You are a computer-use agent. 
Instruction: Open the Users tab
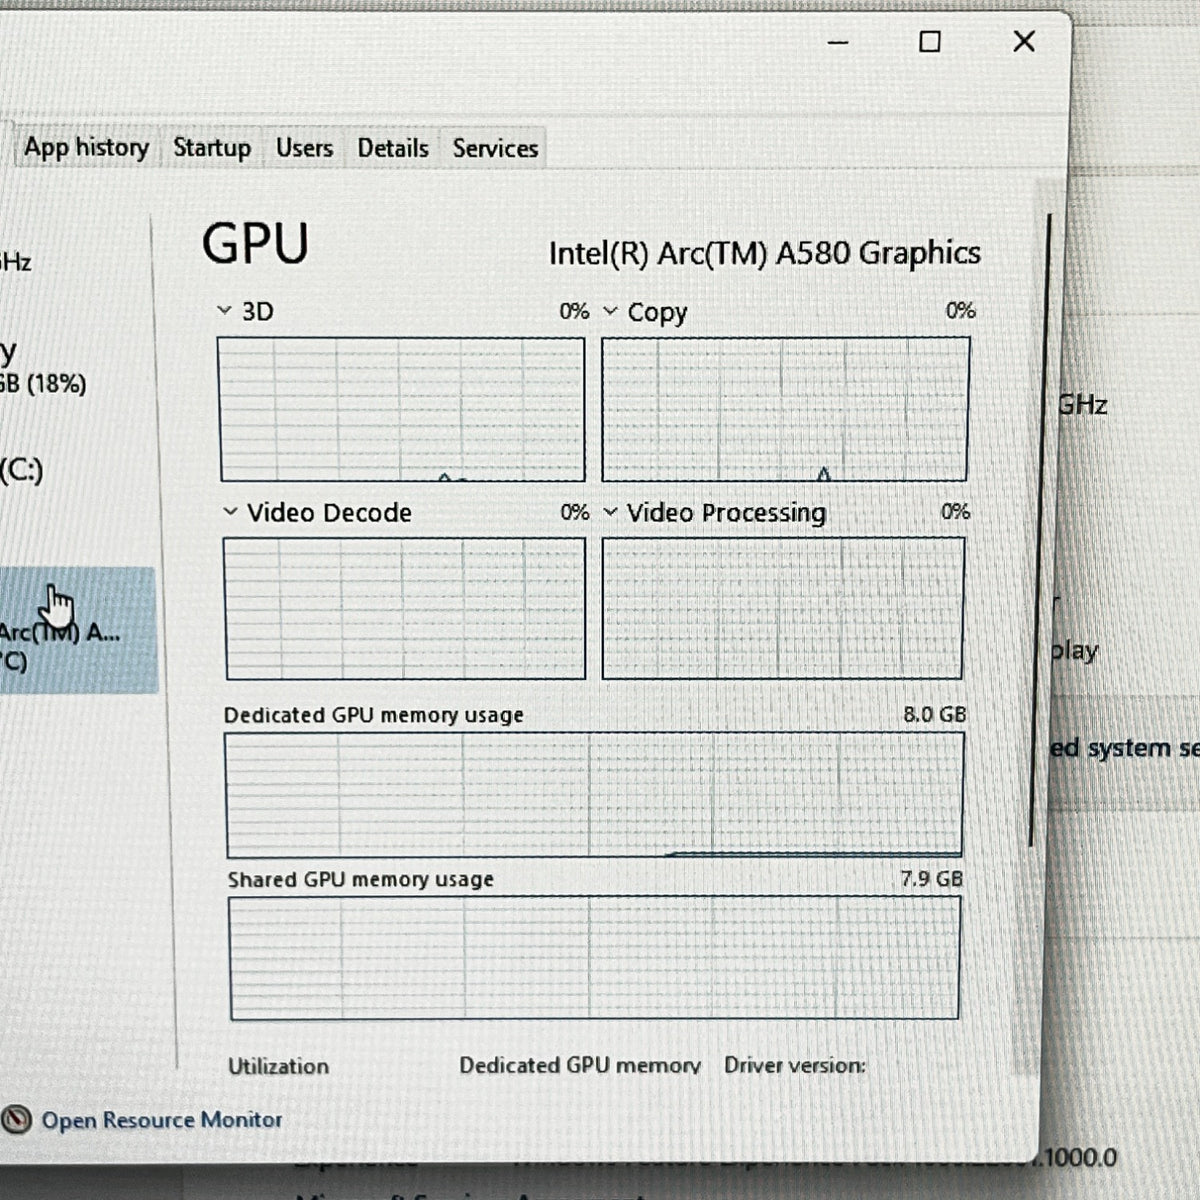point(304,148)
